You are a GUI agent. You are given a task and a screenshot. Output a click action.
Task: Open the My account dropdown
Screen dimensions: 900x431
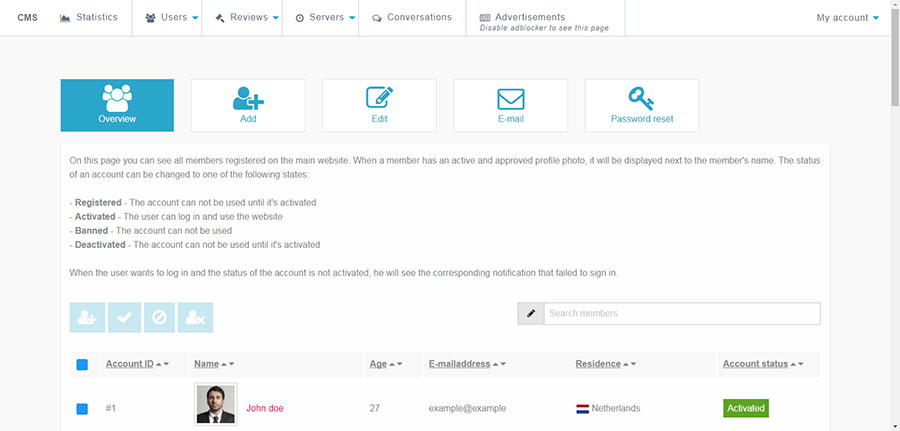(848, 18)
